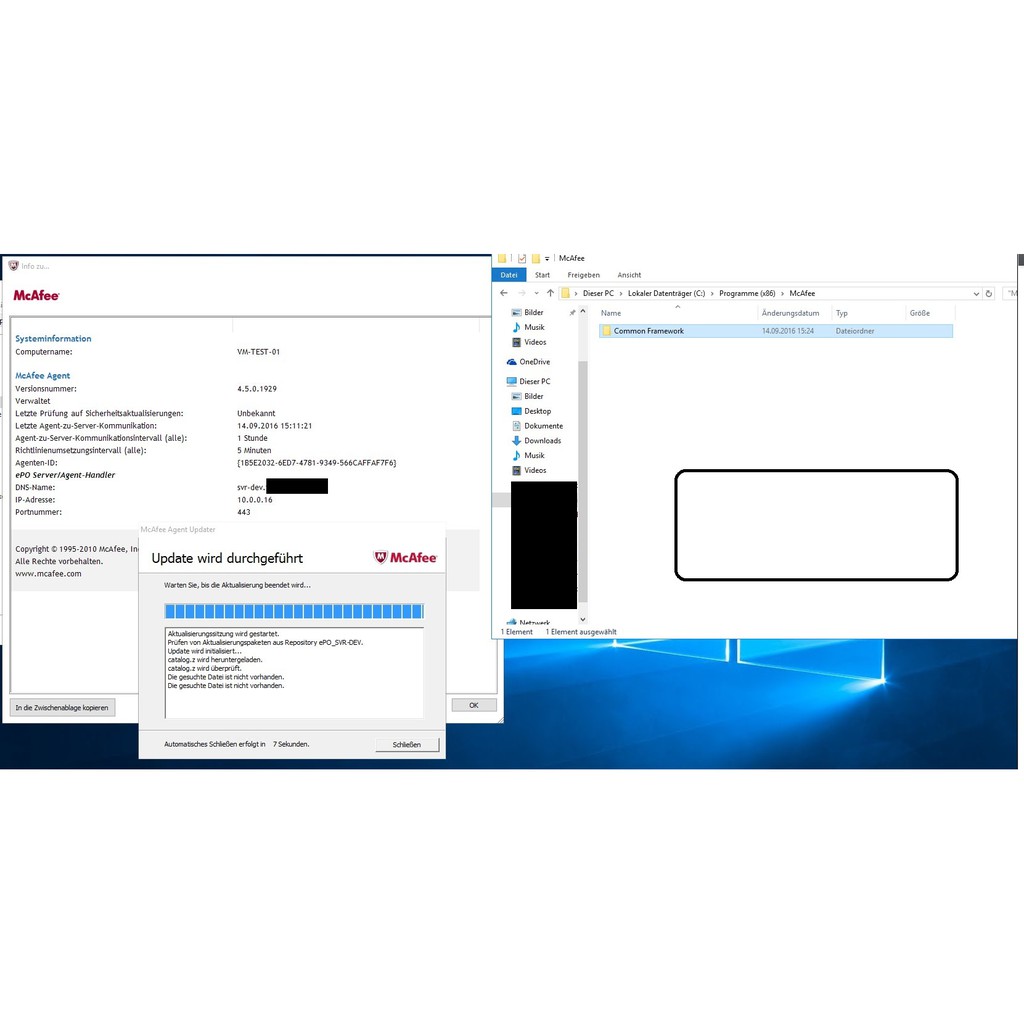Go back using the Explorer back arrow
Viewport: 1024px width, 1024px height.
(x=504, y=293)
